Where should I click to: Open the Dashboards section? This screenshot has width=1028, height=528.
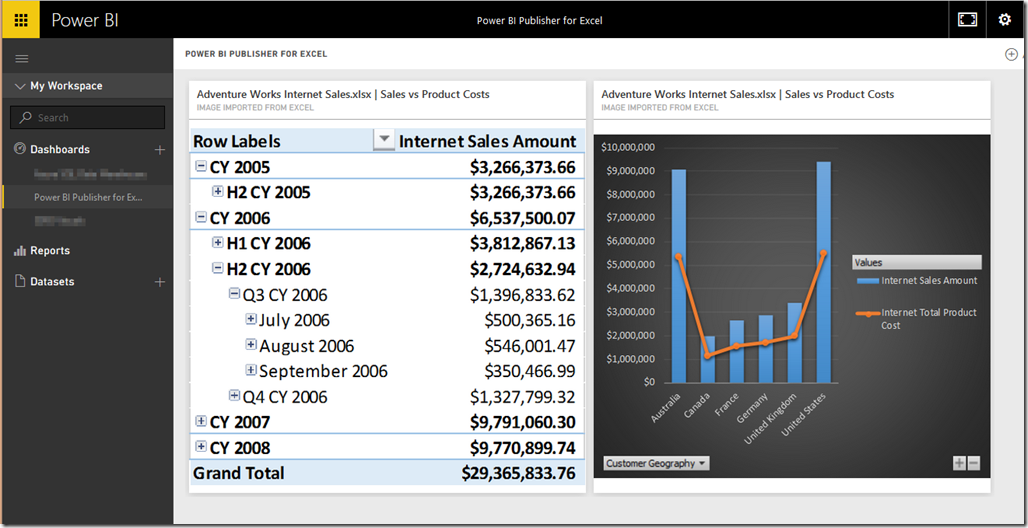coord(60,150)
